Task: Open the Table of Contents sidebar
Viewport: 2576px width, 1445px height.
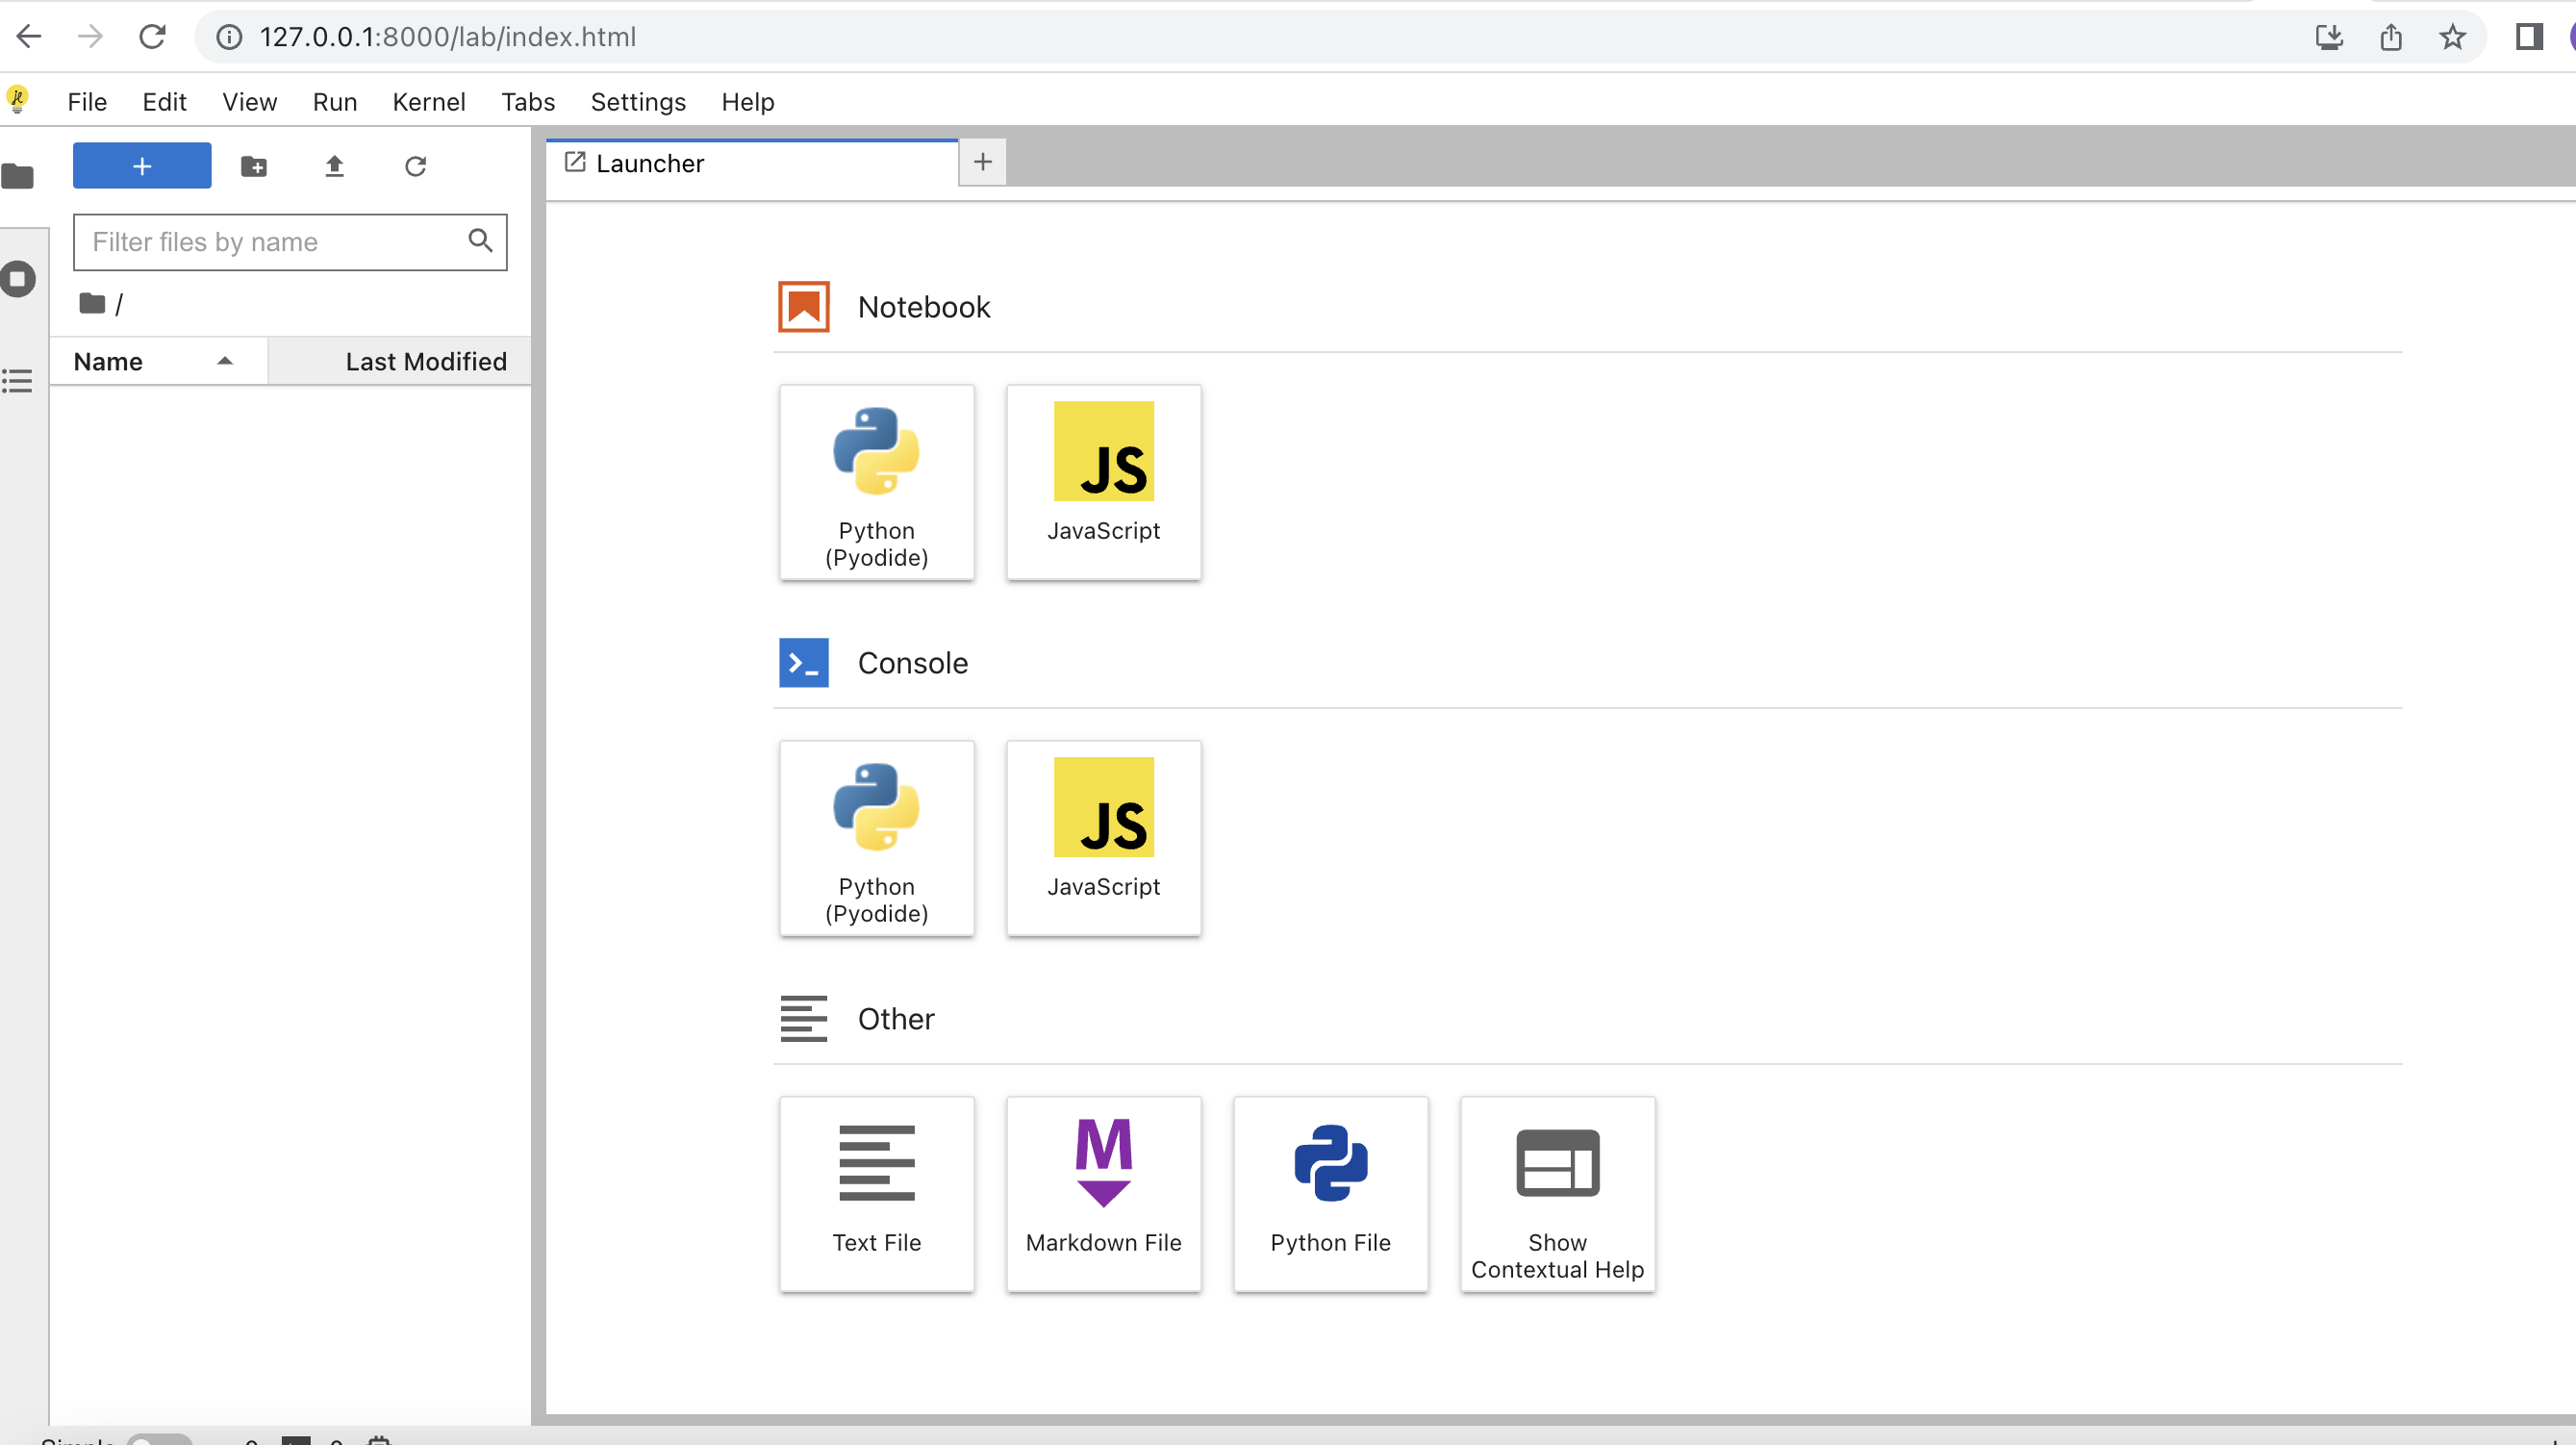Action: 18,381
